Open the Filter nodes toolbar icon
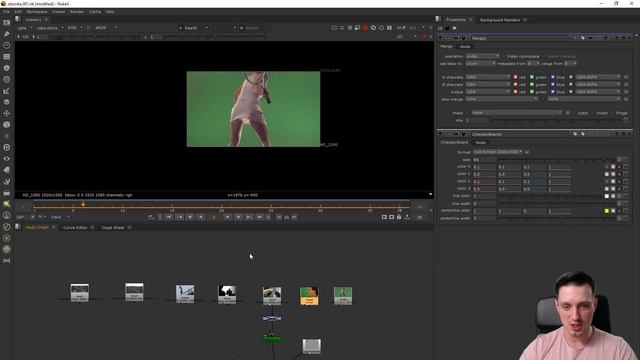 pyautogui.click(x=7, y=80)
